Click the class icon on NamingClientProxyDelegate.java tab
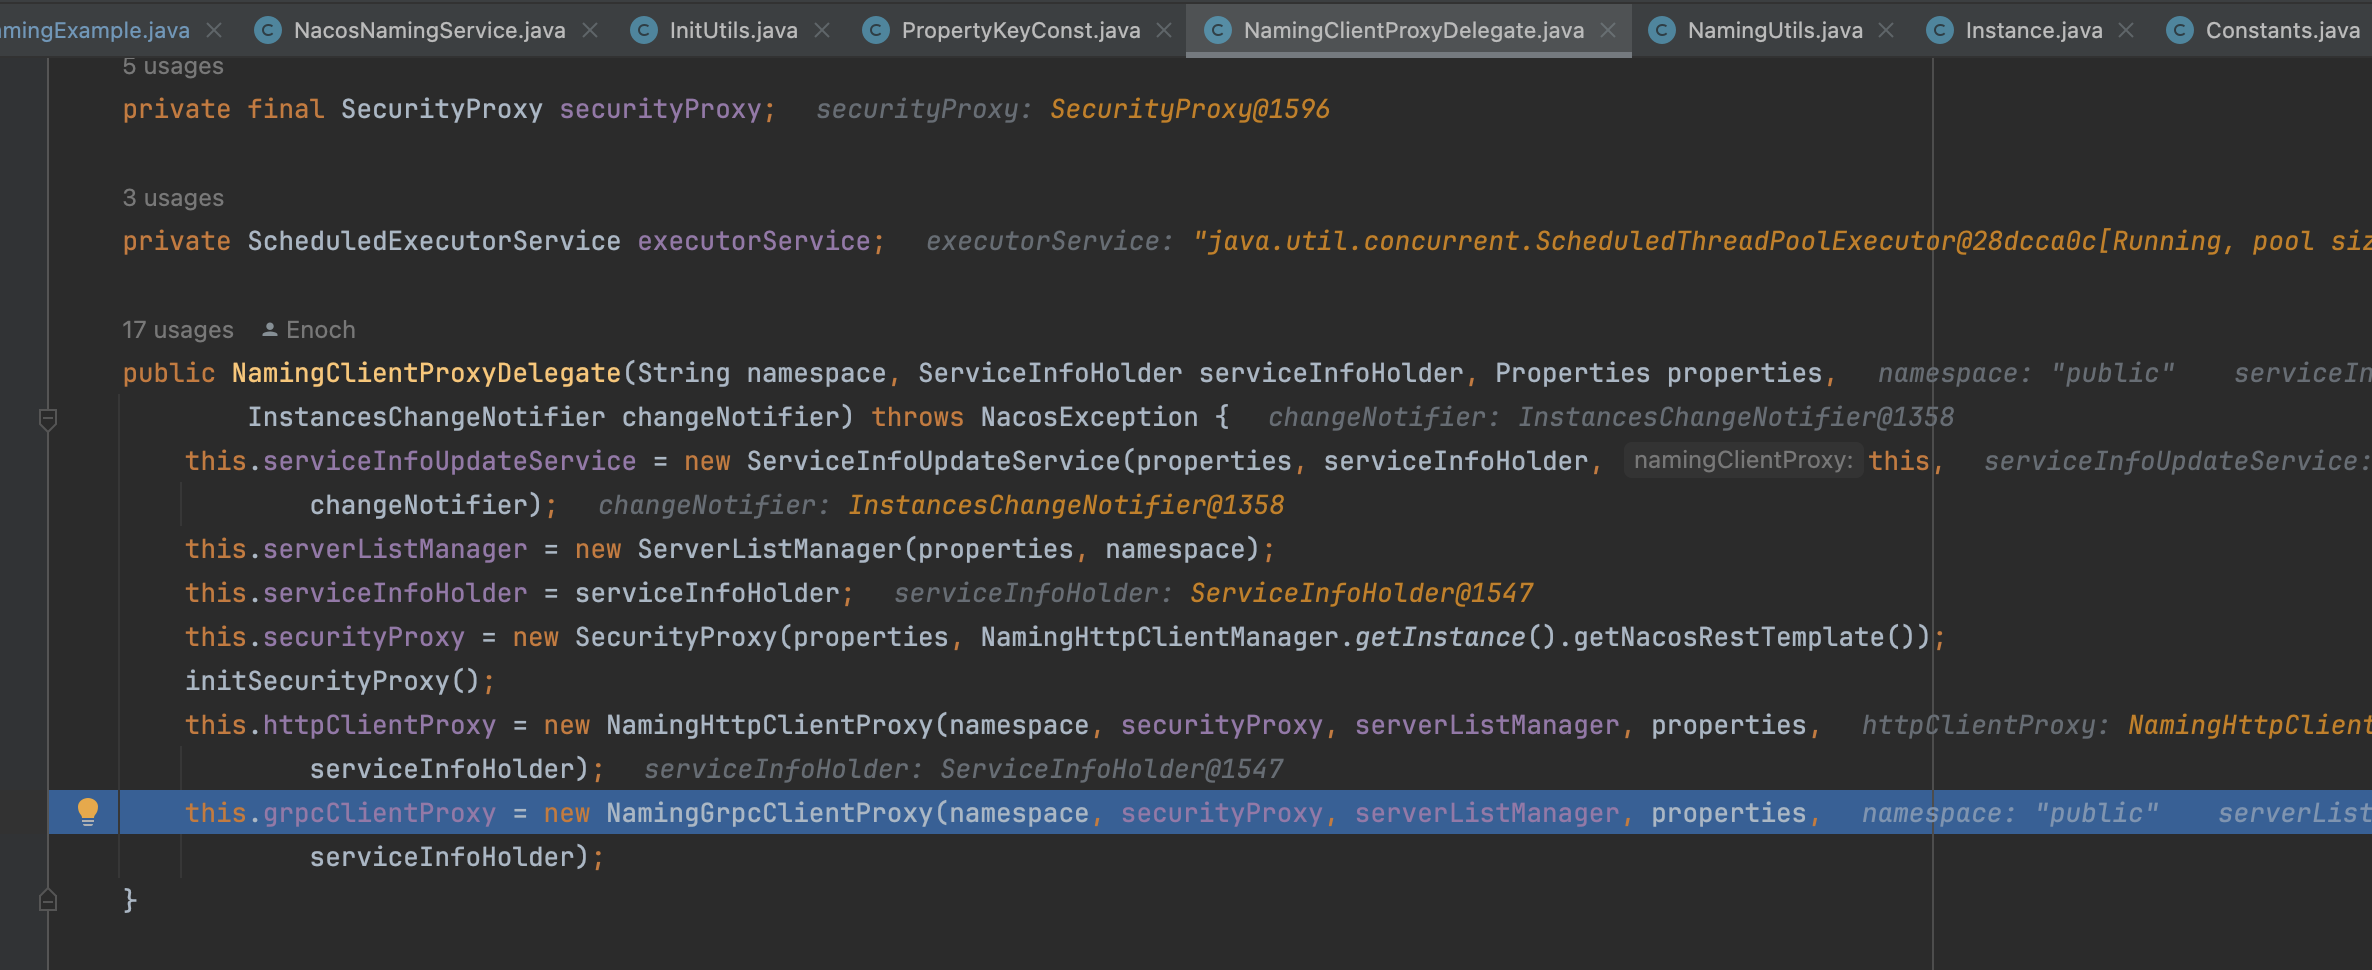This screenshot has width=2372, height=970. (1217, 30)
